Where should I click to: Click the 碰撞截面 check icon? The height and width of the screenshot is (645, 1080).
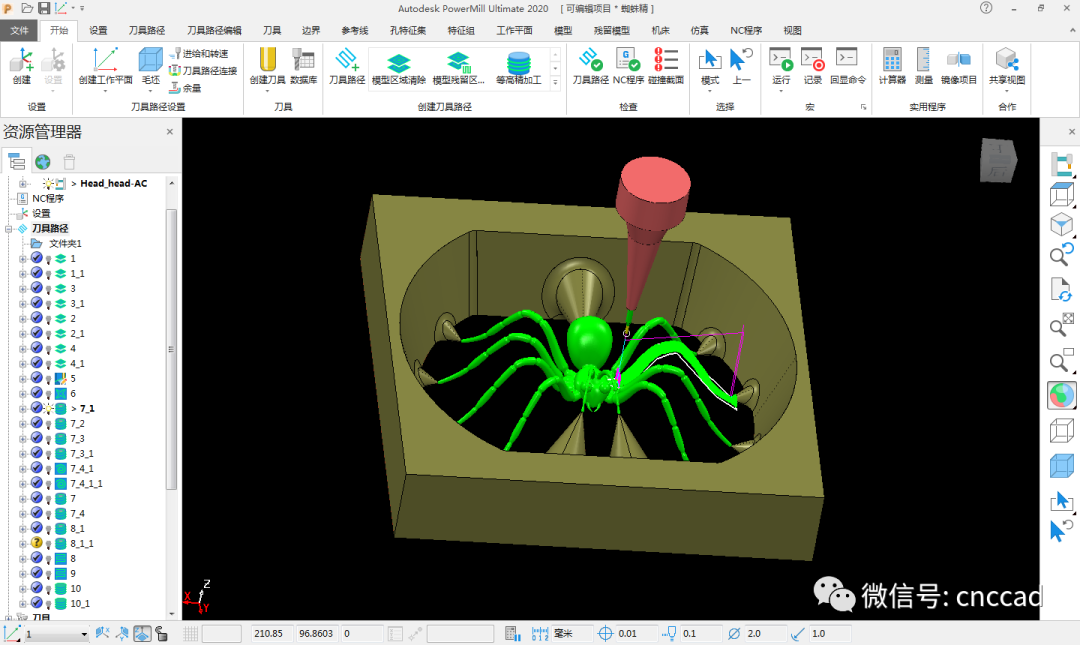(666, 66)
